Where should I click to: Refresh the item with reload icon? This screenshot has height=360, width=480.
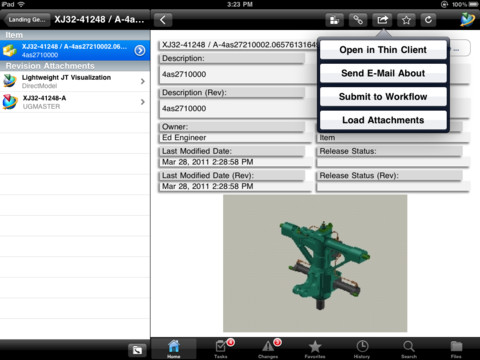(428, 20)
